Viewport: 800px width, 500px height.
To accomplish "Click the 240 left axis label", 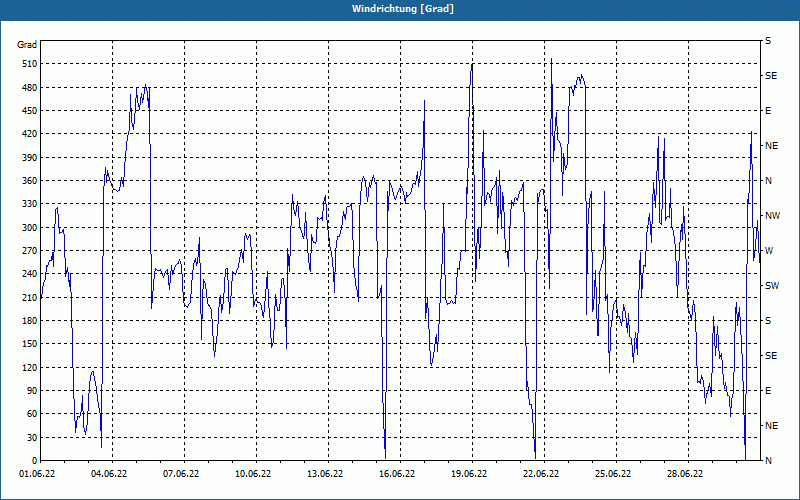I will pyautogui.click(x=30, y=274).
